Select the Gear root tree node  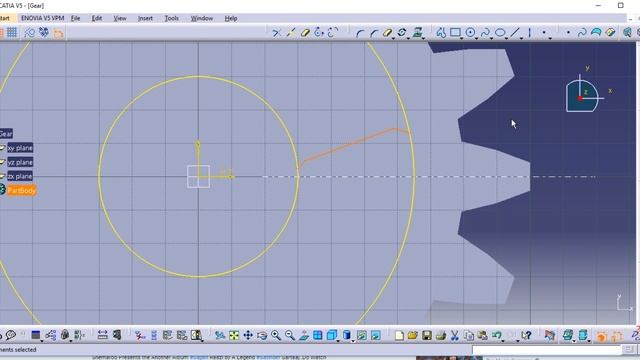click(x=6, y=133)
